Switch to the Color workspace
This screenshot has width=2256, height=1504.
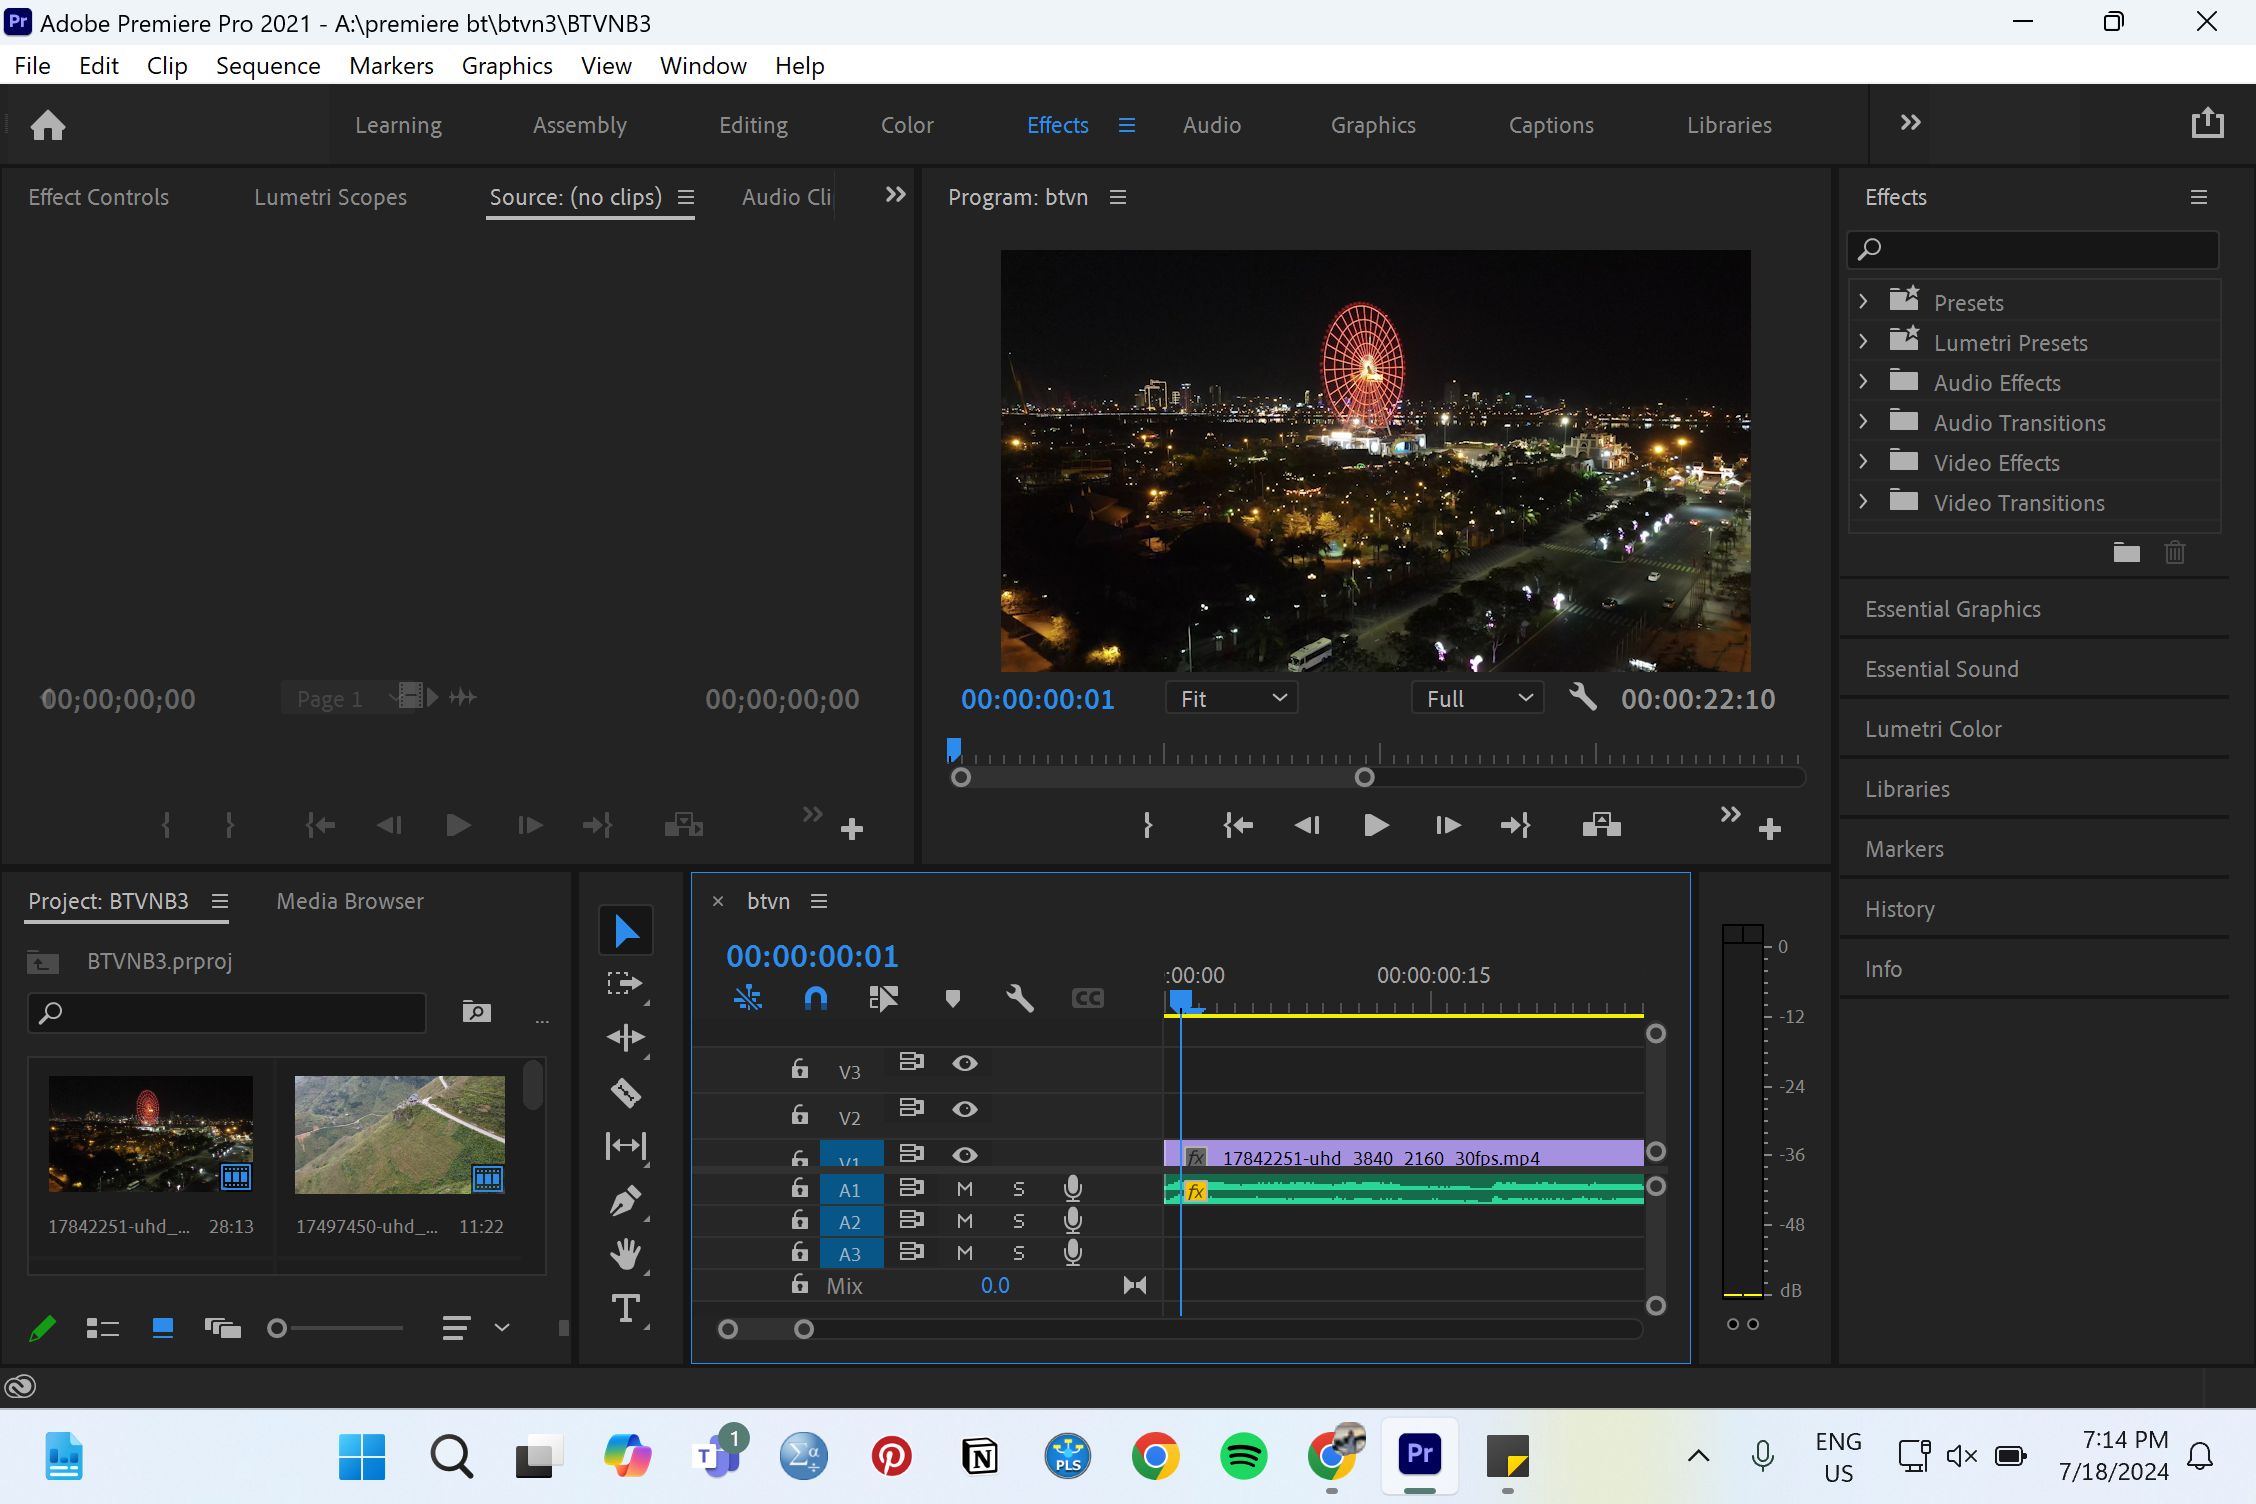[907, 125]
